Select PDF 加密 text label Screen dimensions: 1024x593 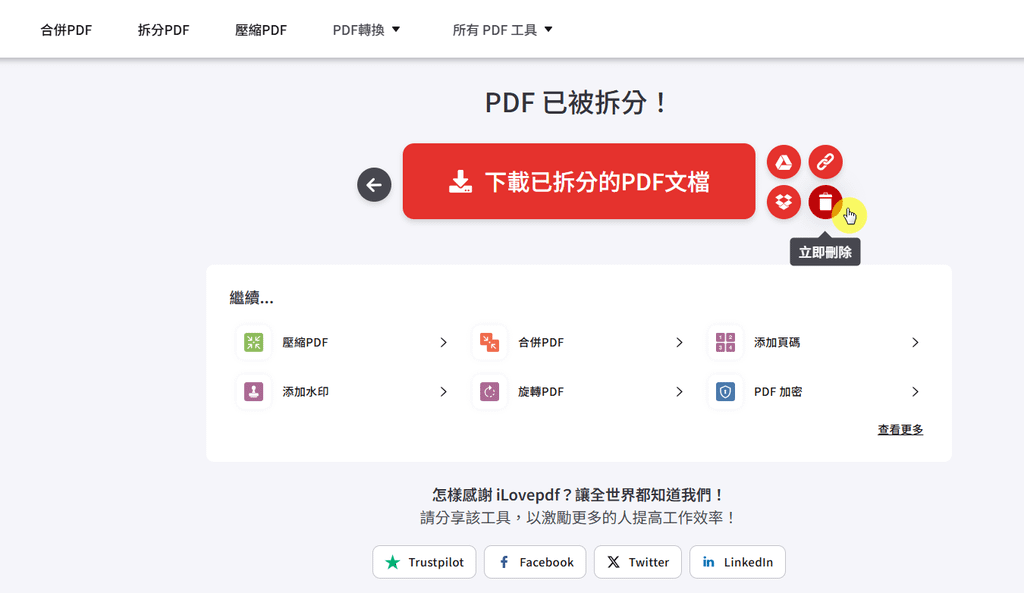[x=778, y=392]
